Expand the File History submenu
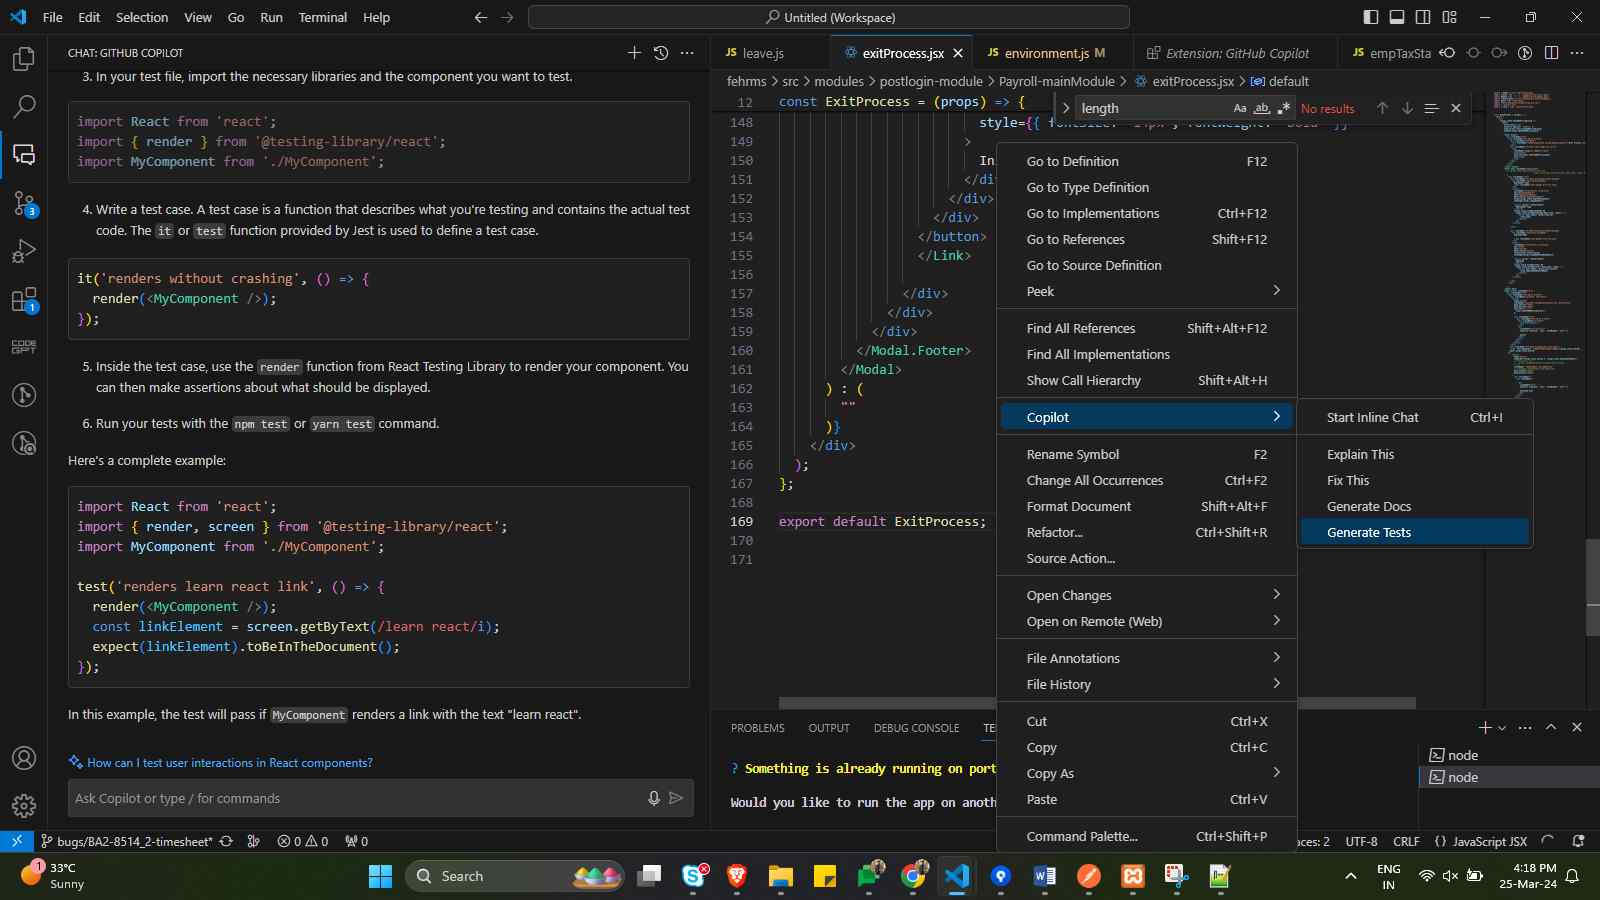 (x=1147, y=684)
